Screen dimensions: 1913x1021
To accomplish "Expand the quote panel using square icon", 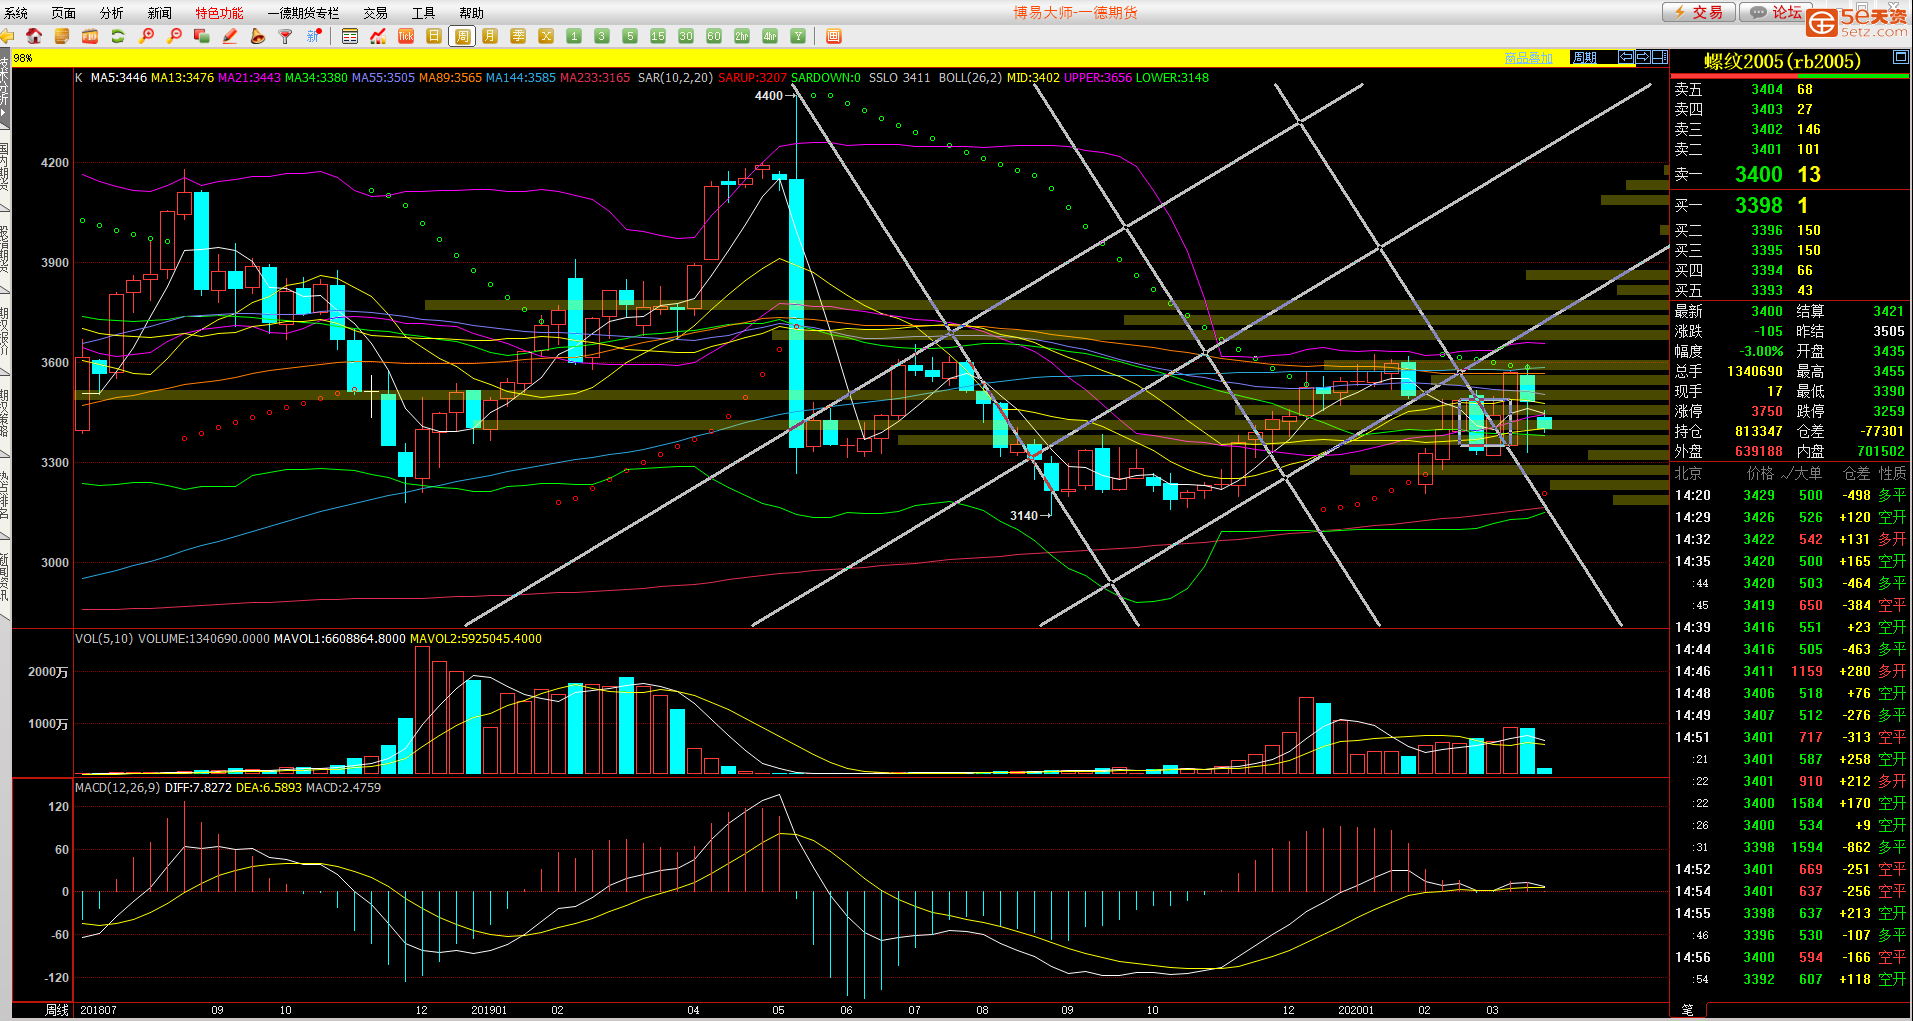I will 1900,58.
